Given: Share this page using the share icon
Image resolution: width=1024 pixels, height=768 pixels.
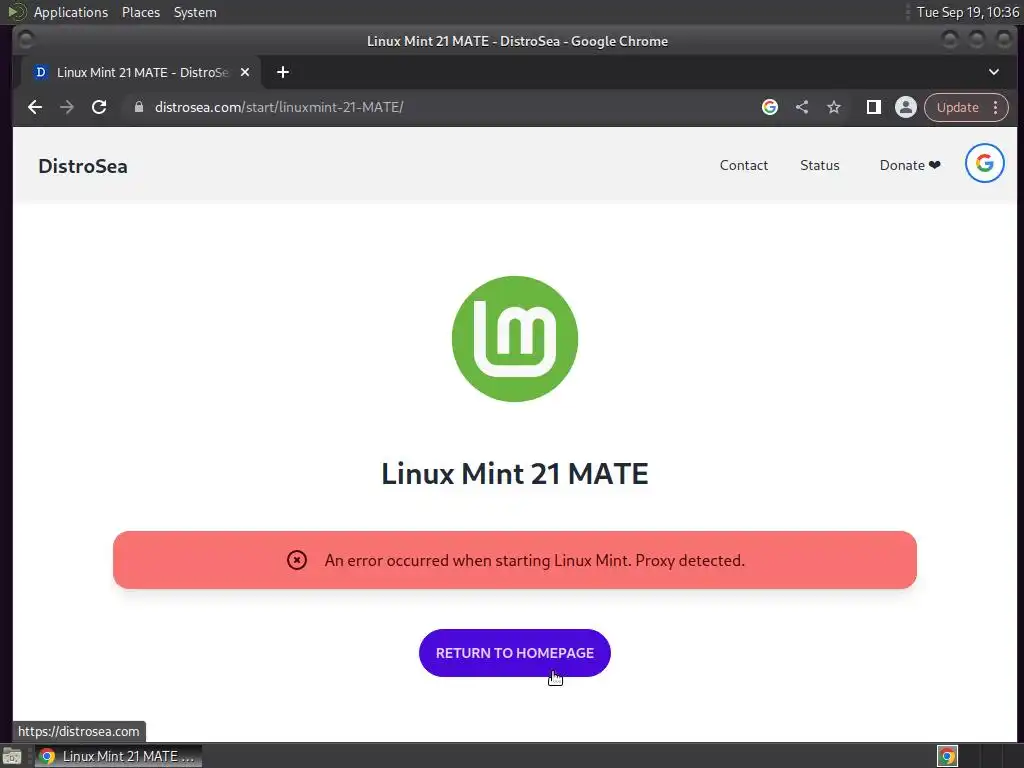Looking at the screenshot, I should point(802,107).
